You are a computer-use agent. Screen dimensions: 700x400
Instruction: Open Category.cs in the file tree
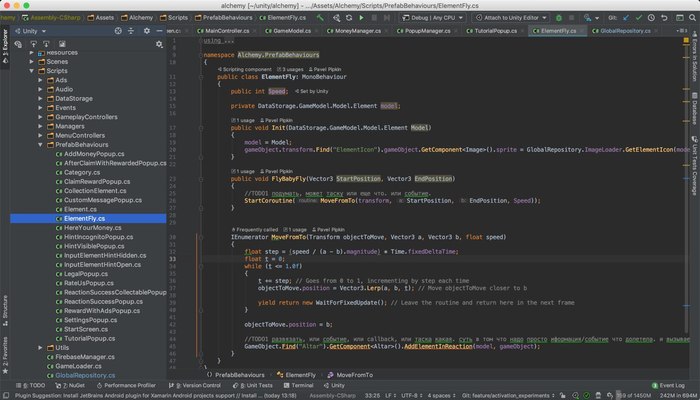[84, 172]
